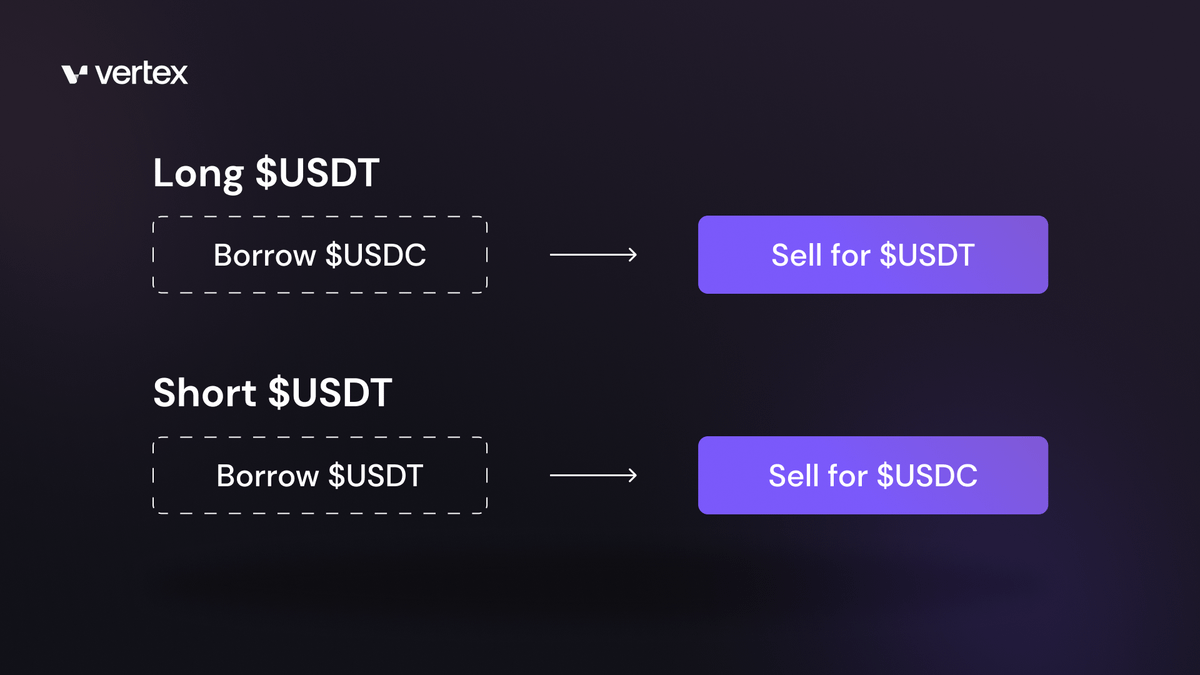Viewport: 1200px width, 675px height.
Task: Click the Vertex logo icon
Action: (x=75, y=73)
